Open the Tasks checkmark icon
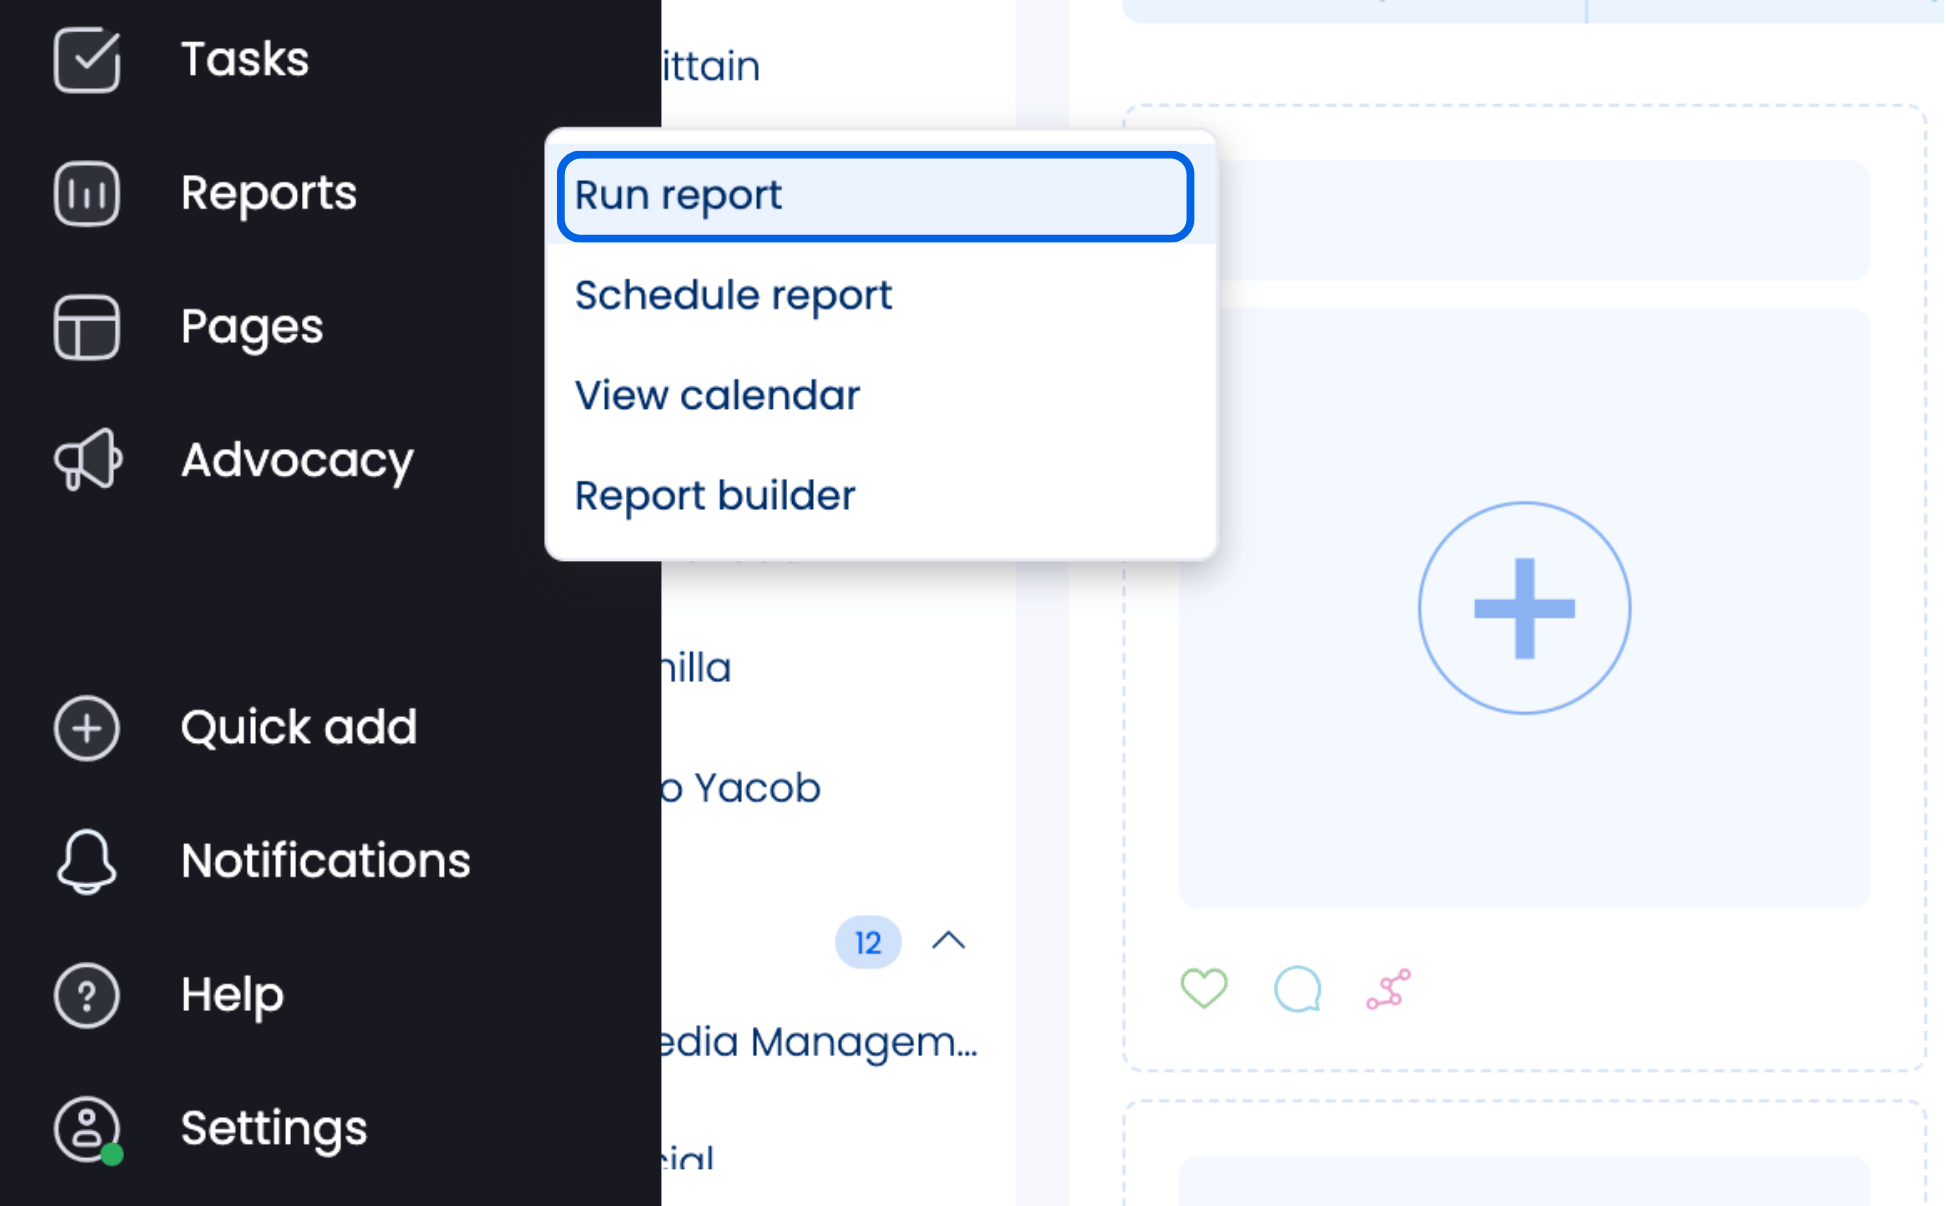The height and width of the screenshot is (1206, 1946). pos(87,60)
